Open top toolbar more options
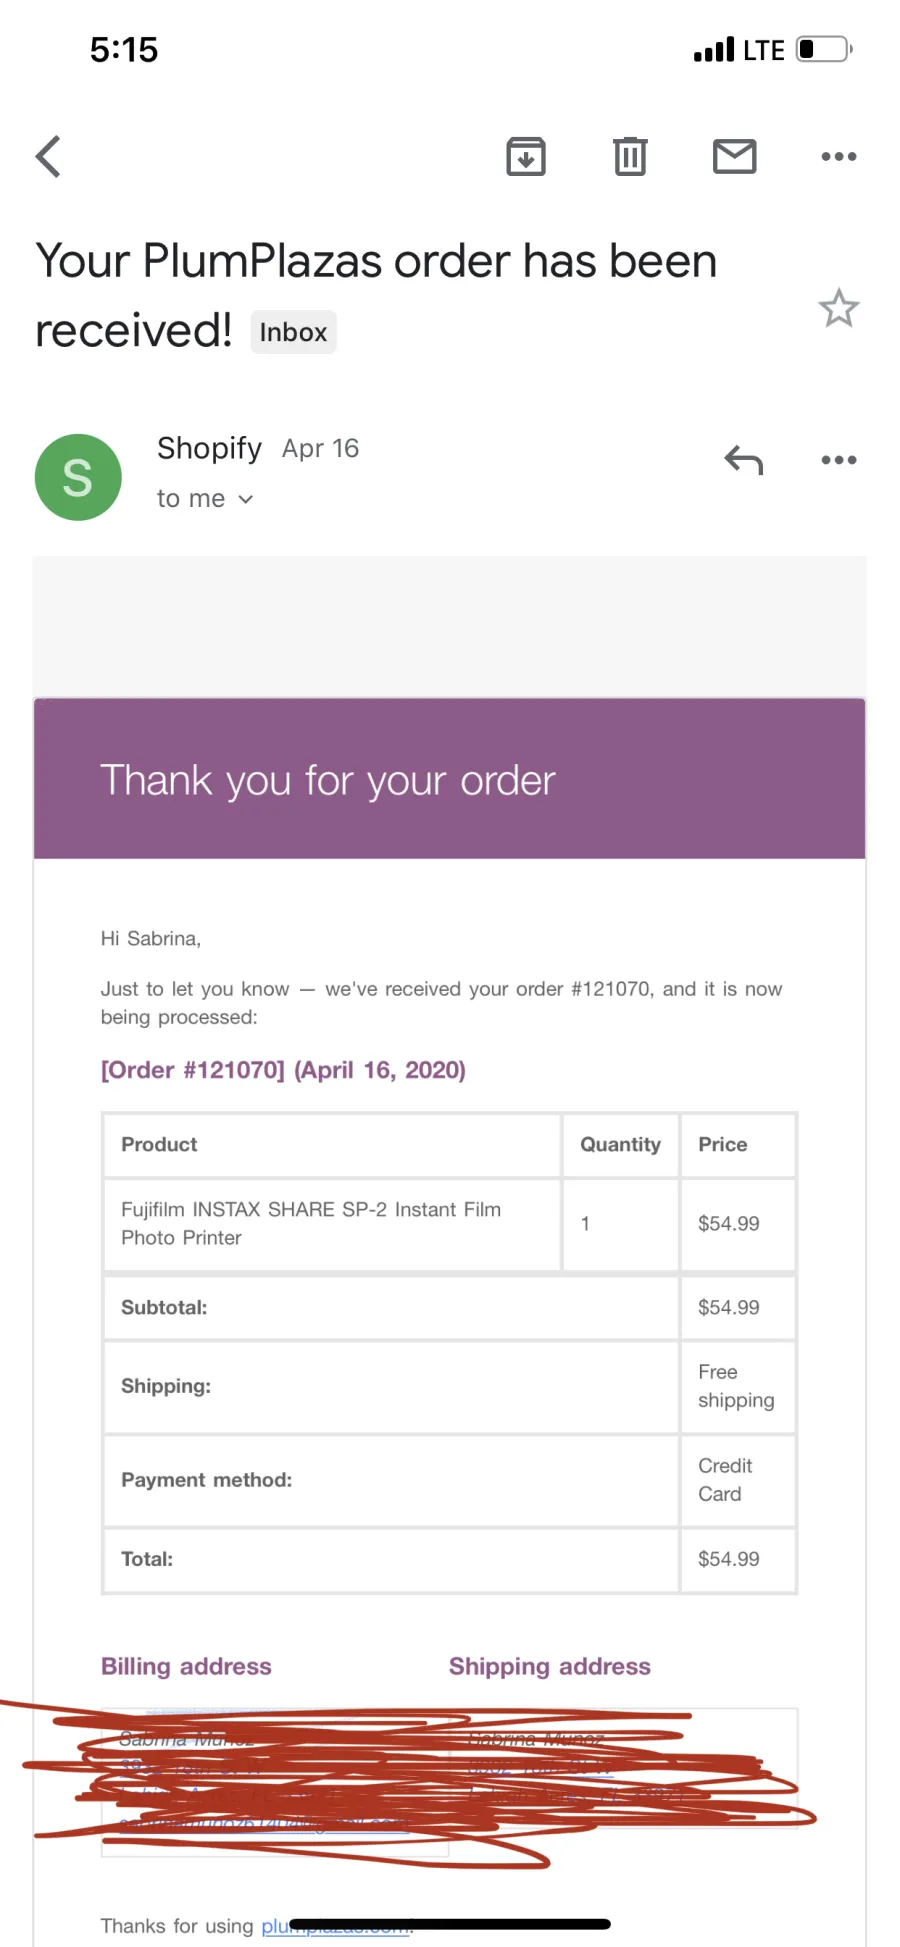 (x=839, y=156)
